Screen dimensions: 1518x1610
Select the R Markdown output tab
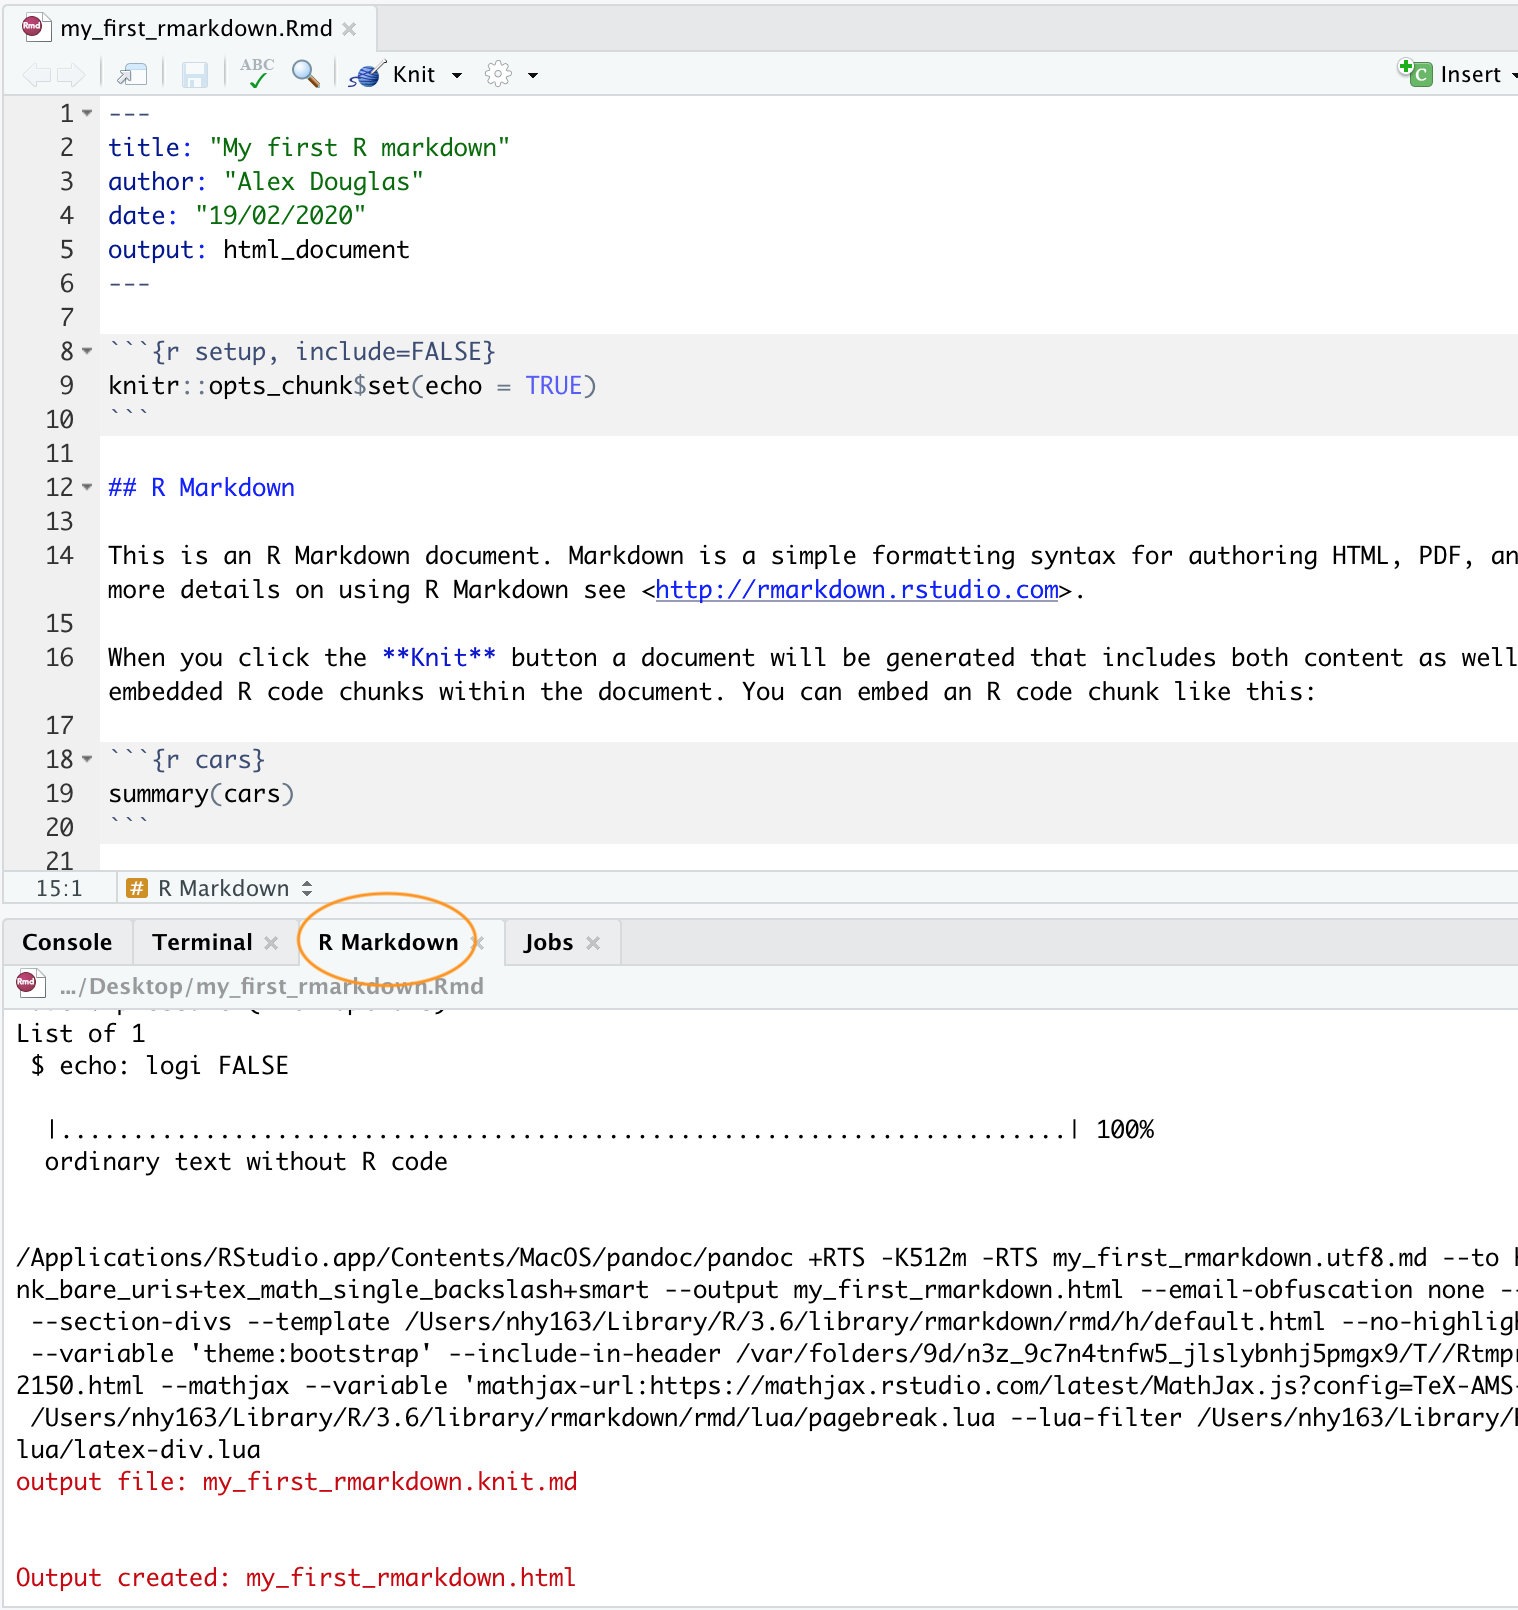pos(388,942)
